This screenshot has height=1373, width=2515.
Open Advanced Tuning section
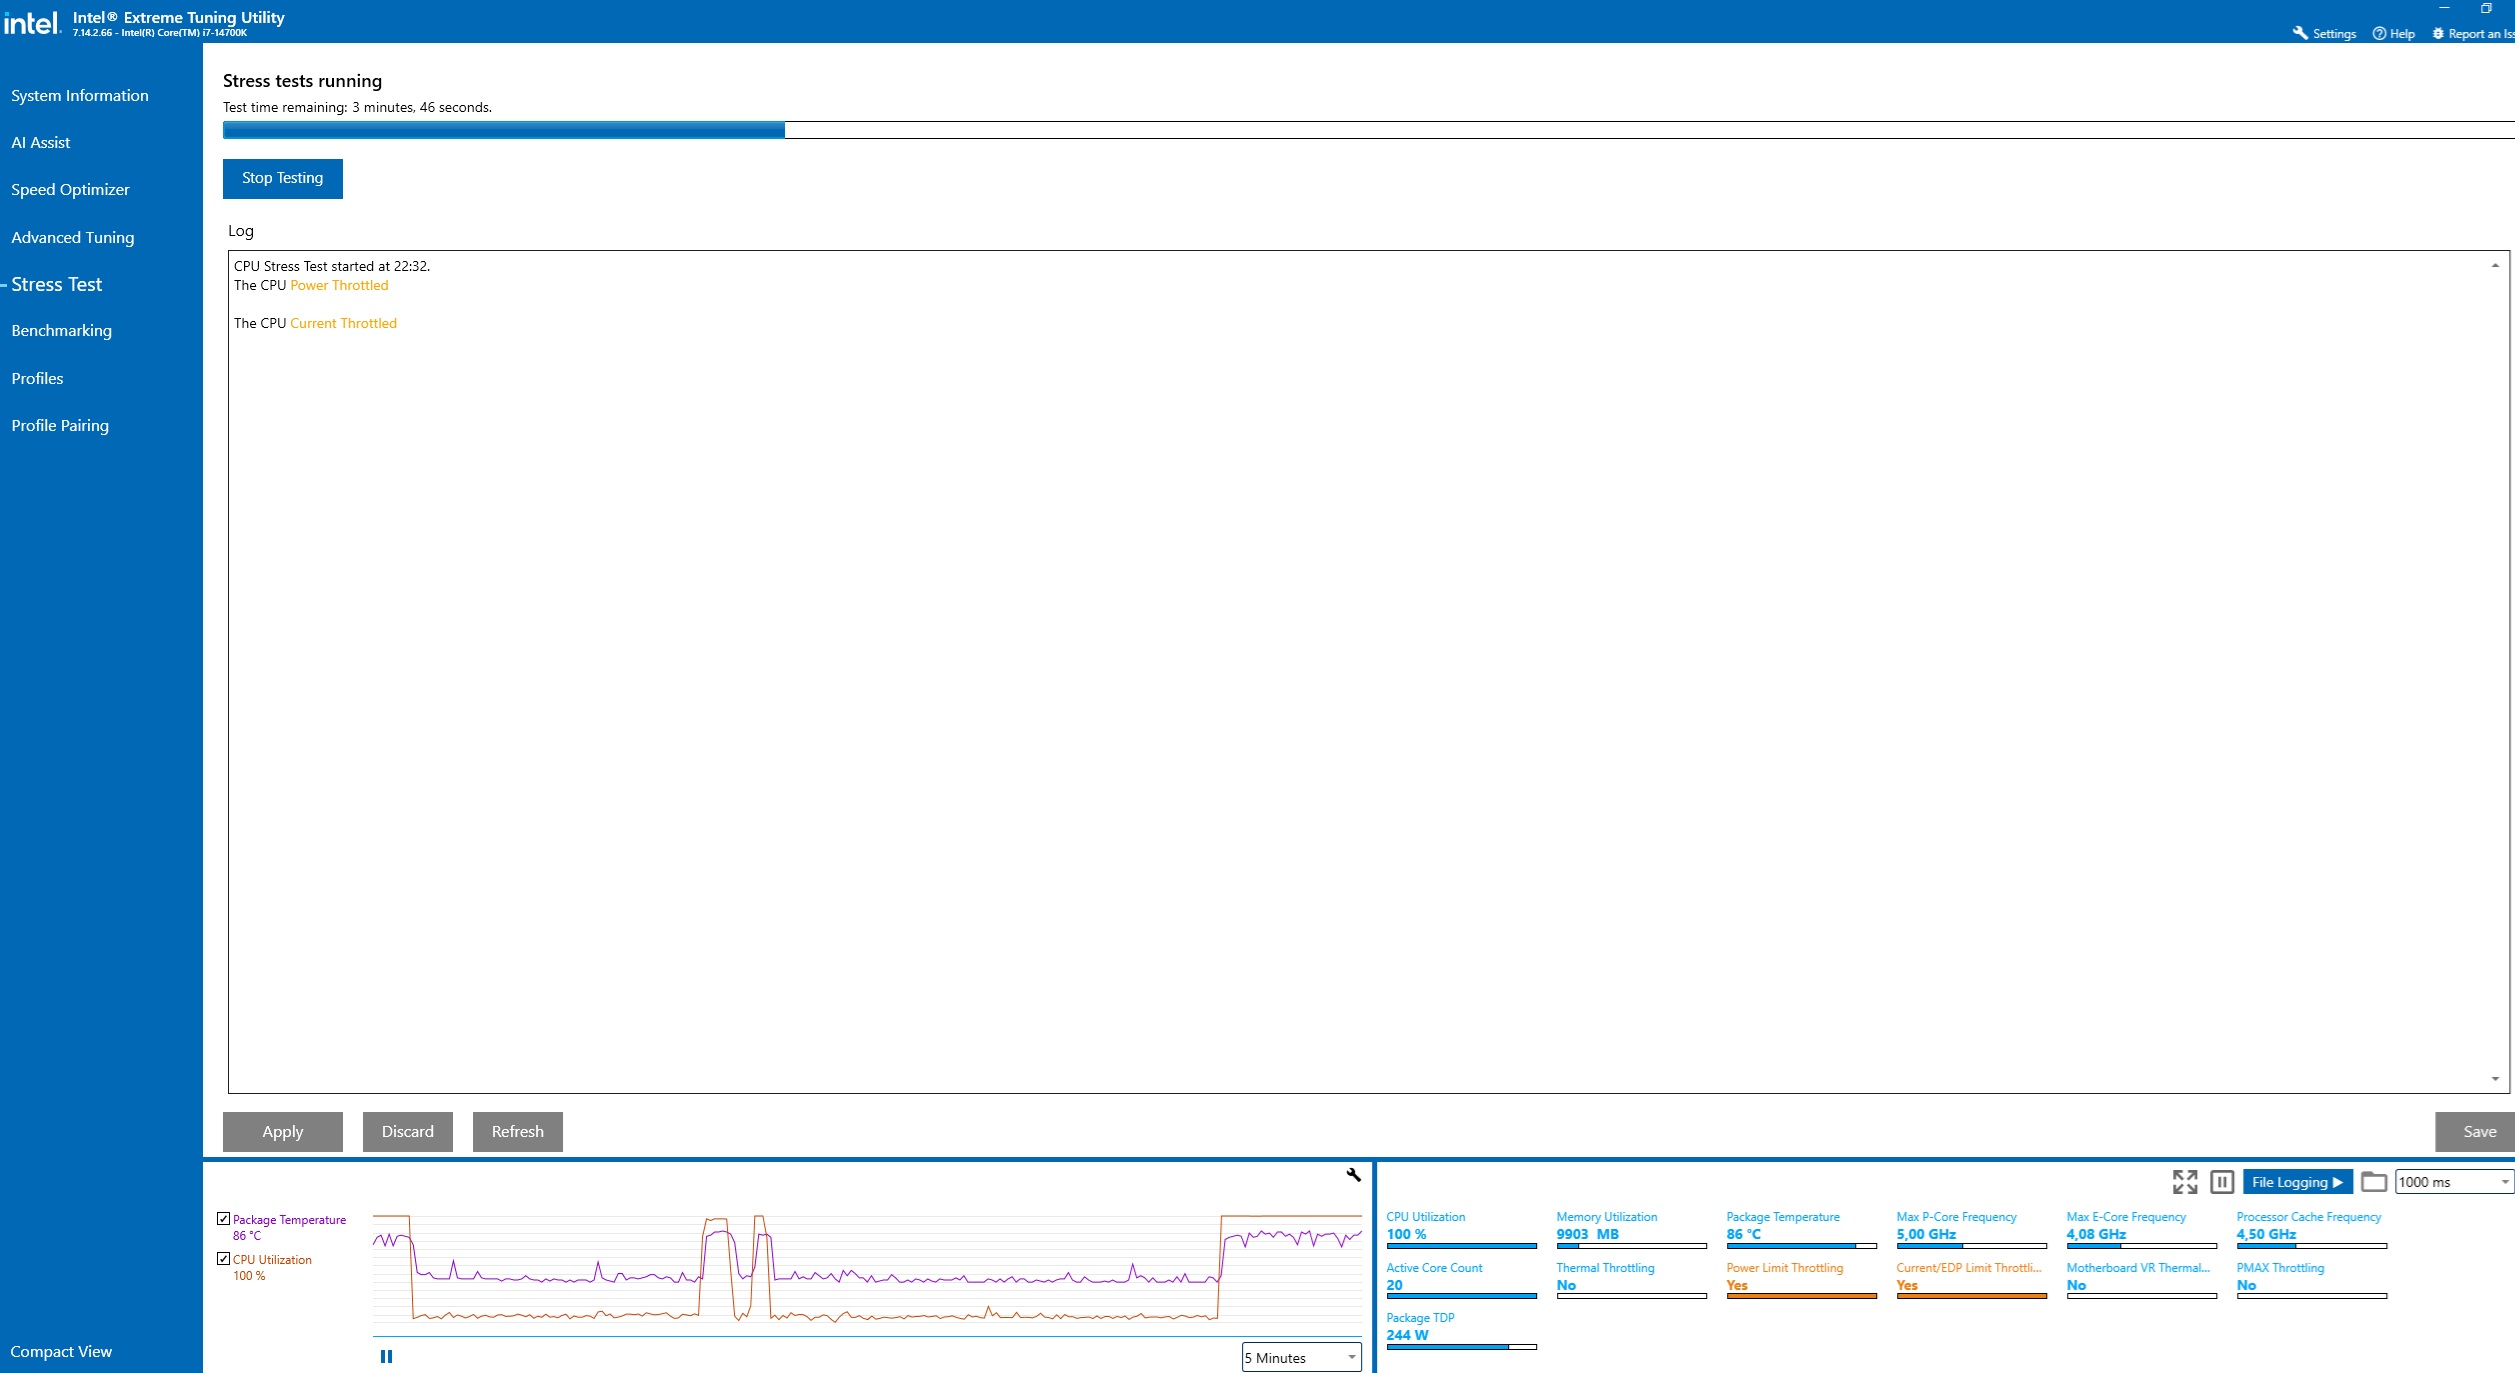(x=73, y=237)
